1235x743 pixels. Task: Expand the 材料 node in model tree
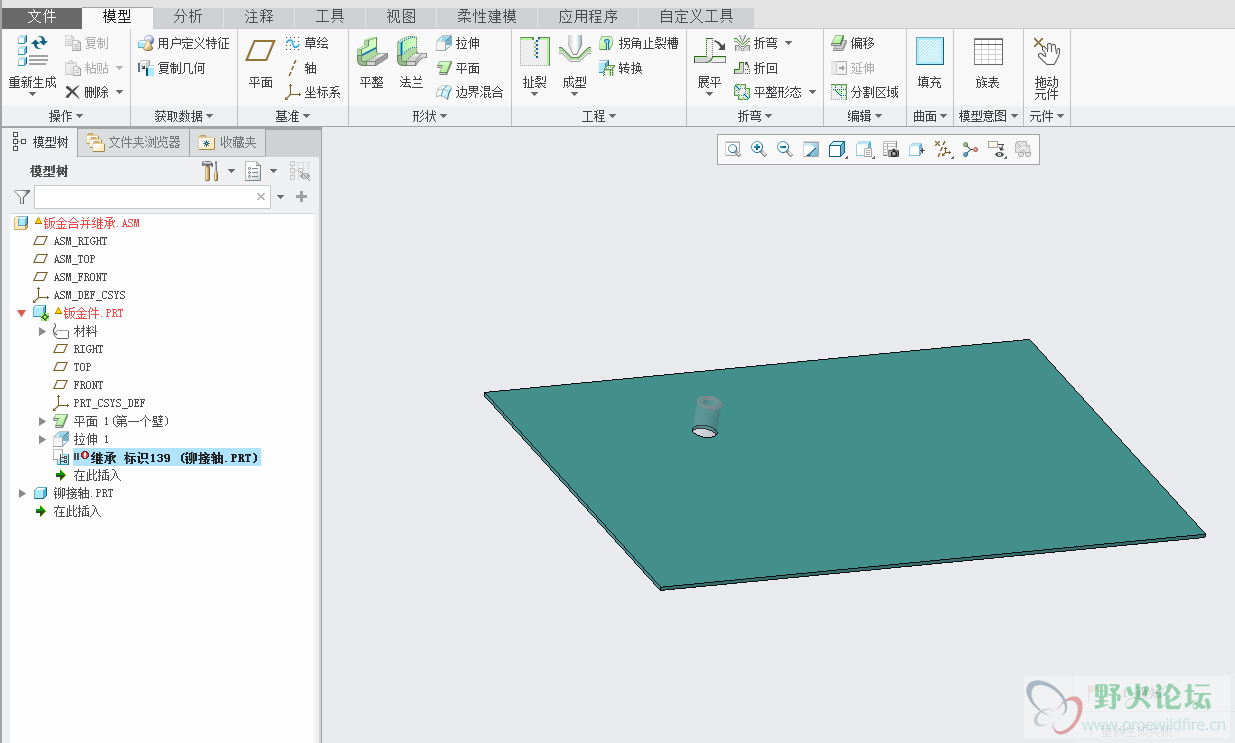[42, 331]
